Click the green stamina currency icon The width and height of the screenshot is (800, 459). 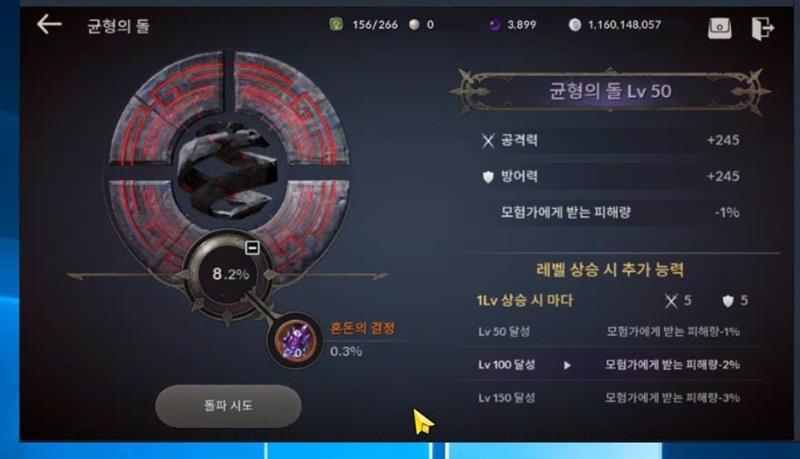click(336, 24)
